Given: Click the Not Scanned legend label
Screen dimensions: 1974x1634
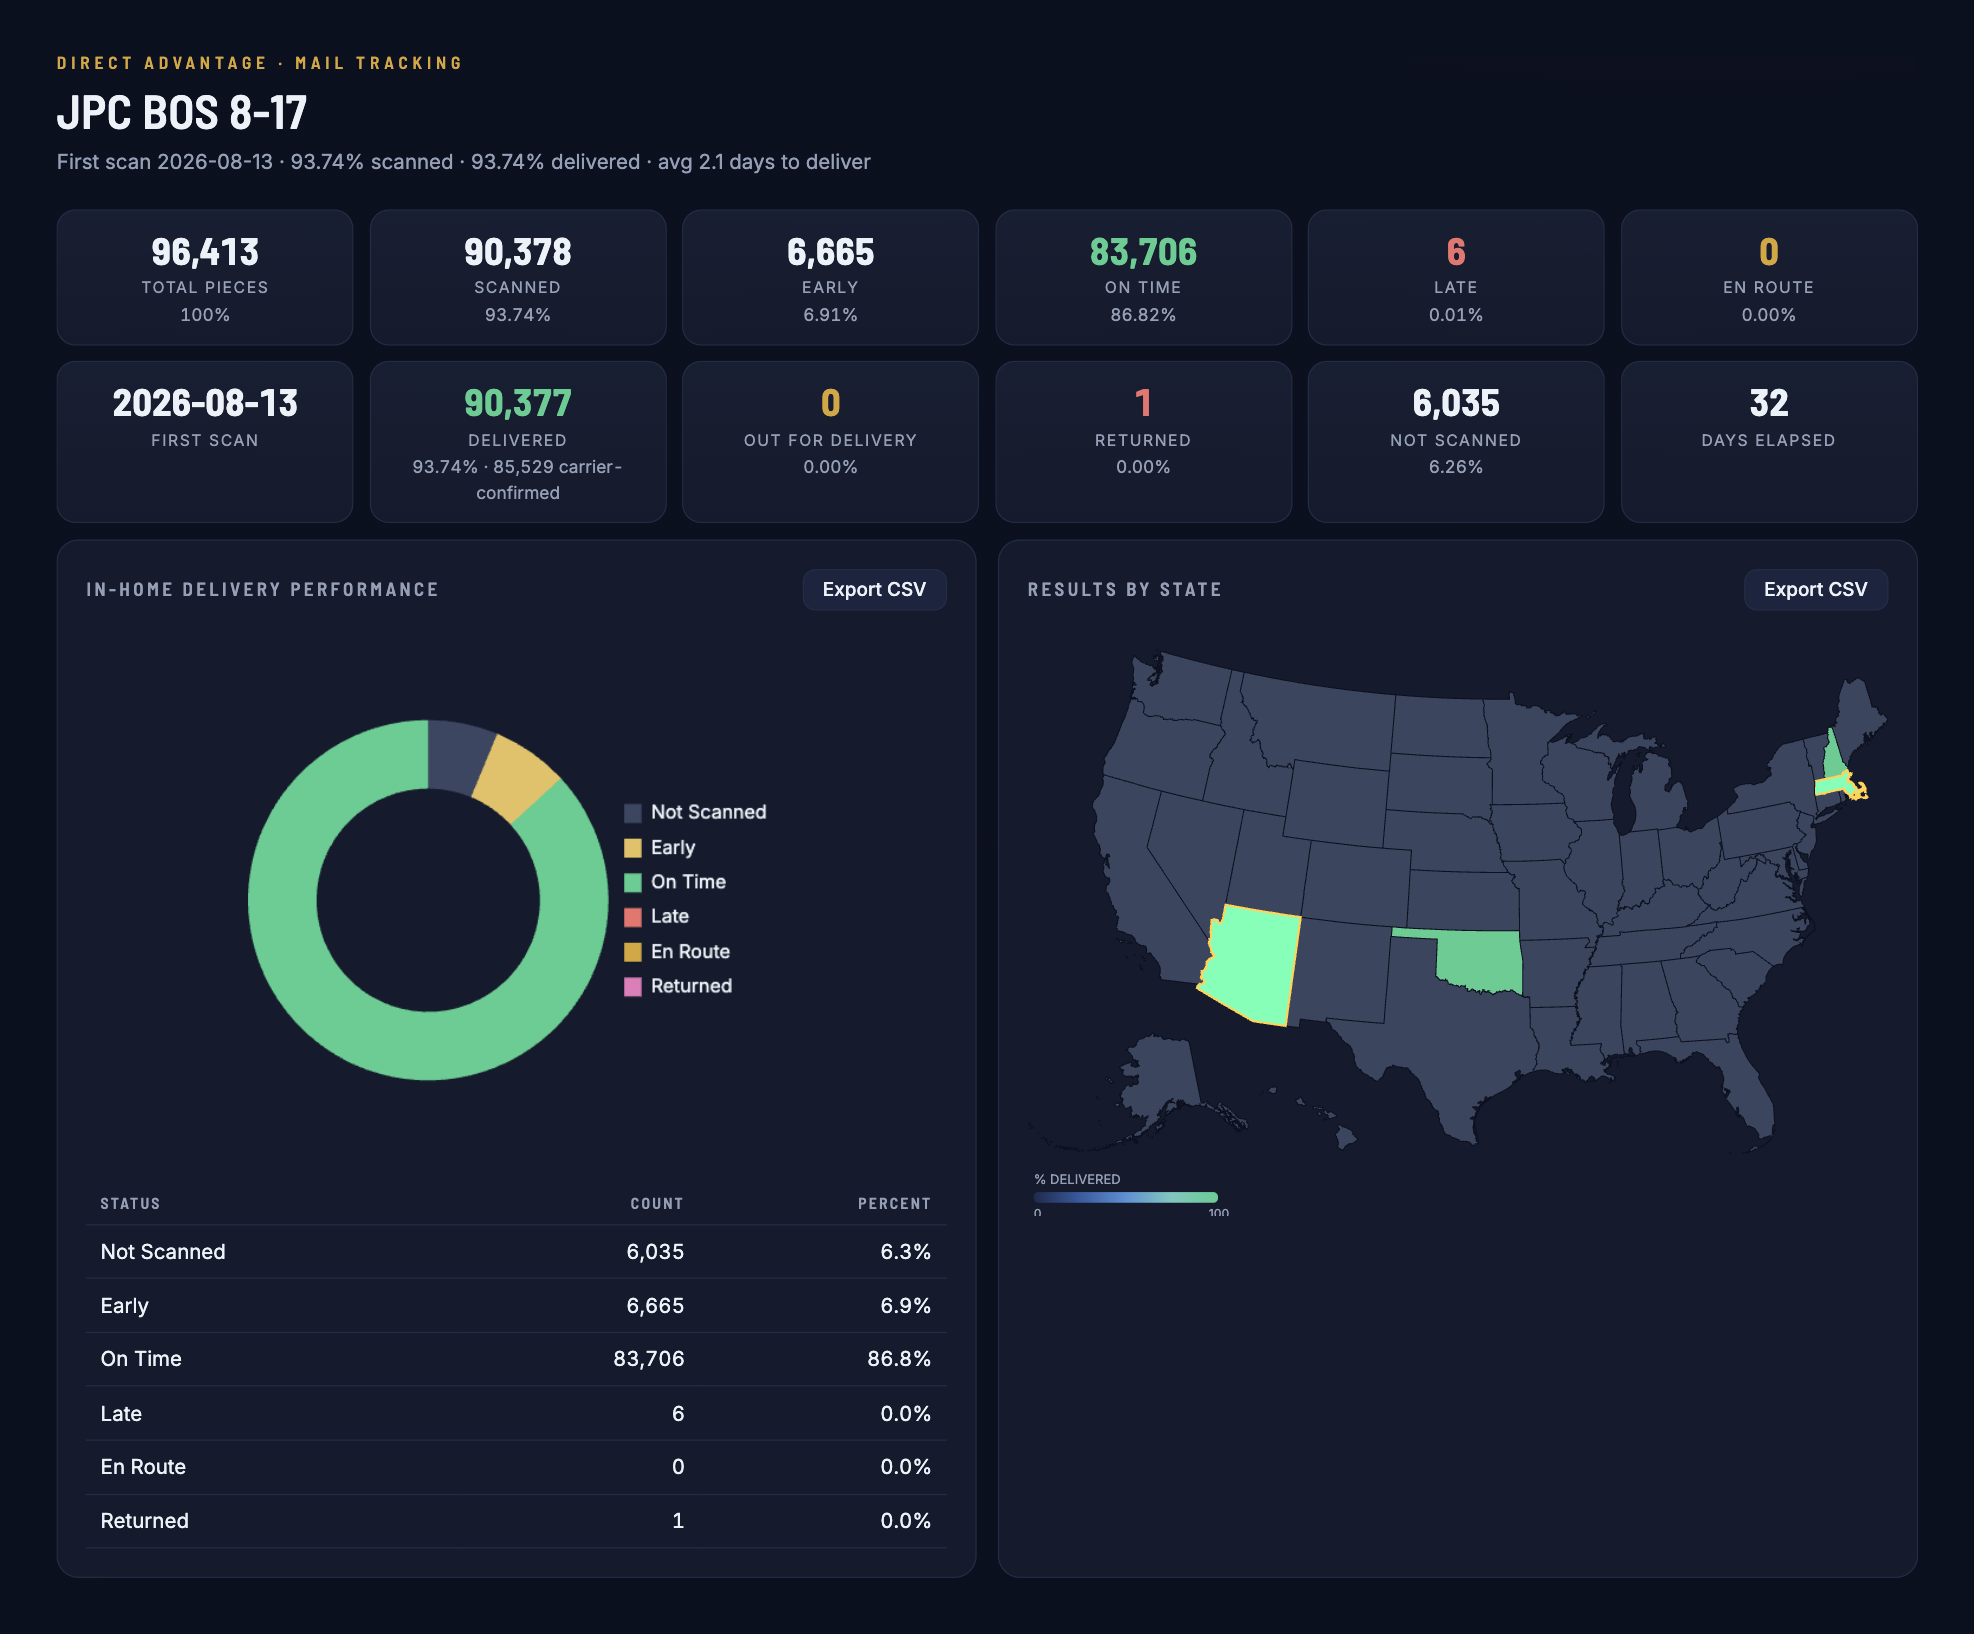Looking at the screenshot, I should (x=708, y=812).
